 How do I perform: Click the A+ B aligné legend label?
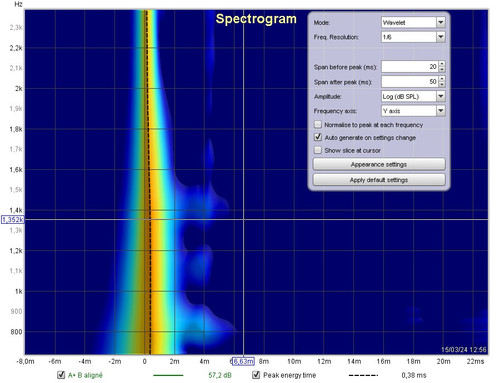point(85,375)
